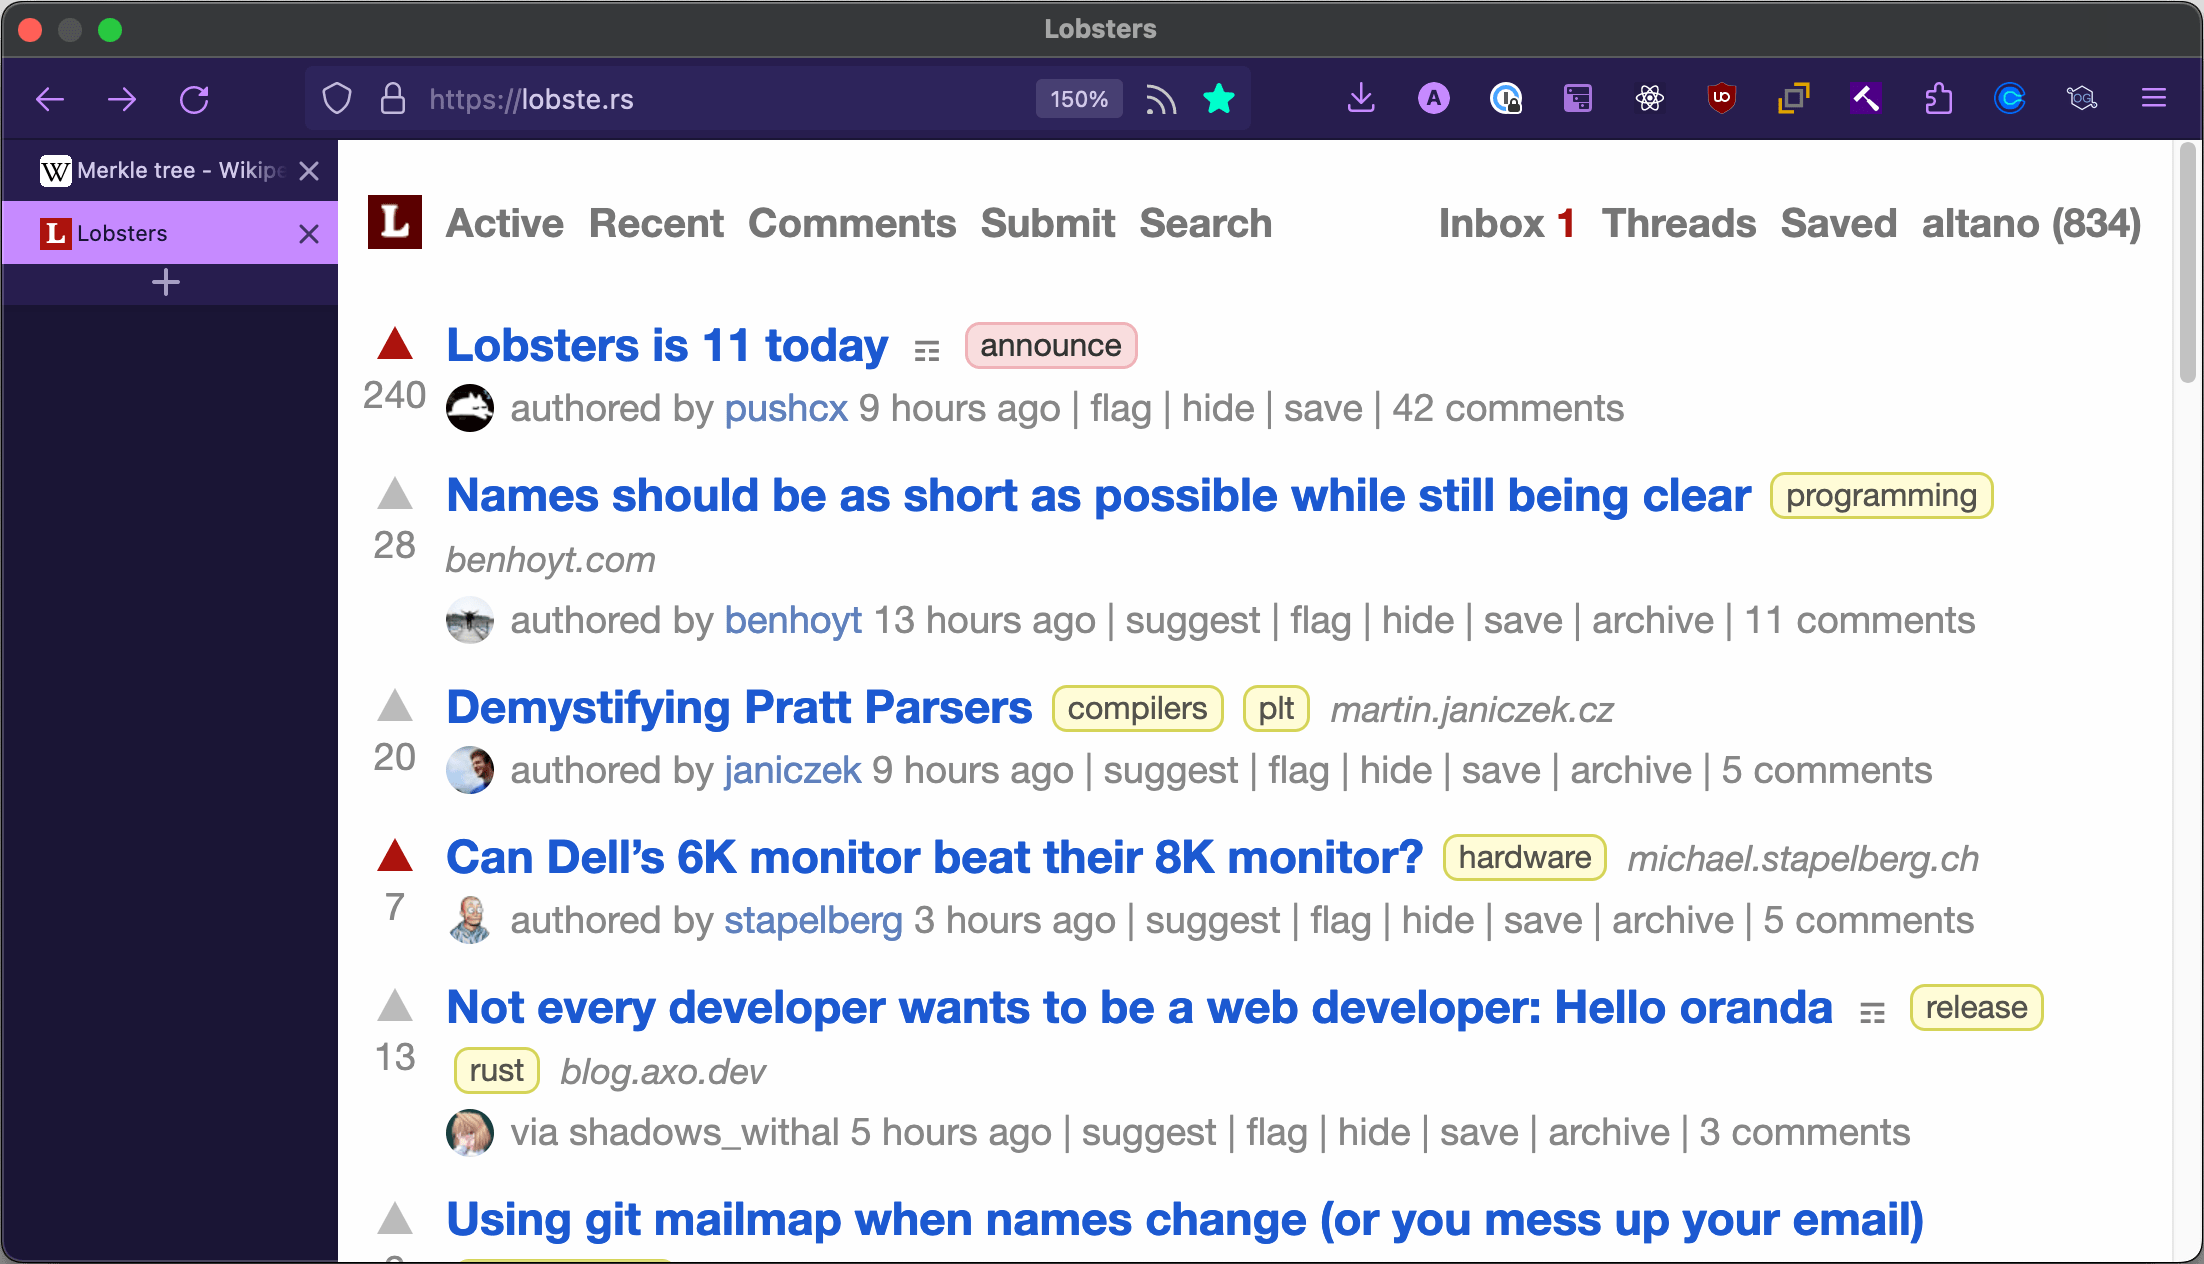Click the 150% zoom level indicator
Screen dimensions: 2204x1264
click(x=1079, y=99)
